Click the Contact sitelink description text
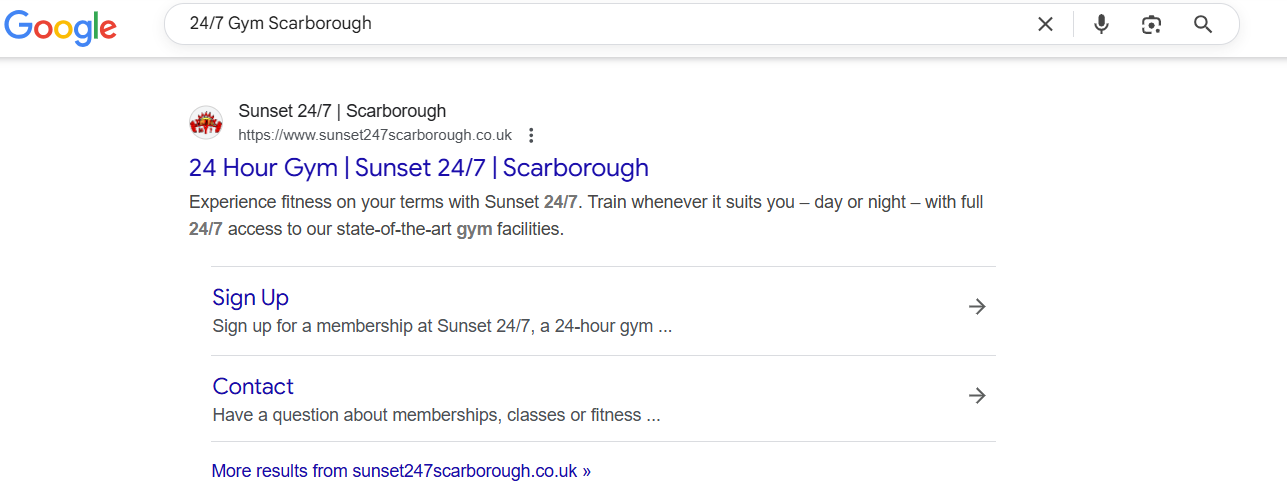Viewport: 1287px width, 487px height. click(436, 414)
